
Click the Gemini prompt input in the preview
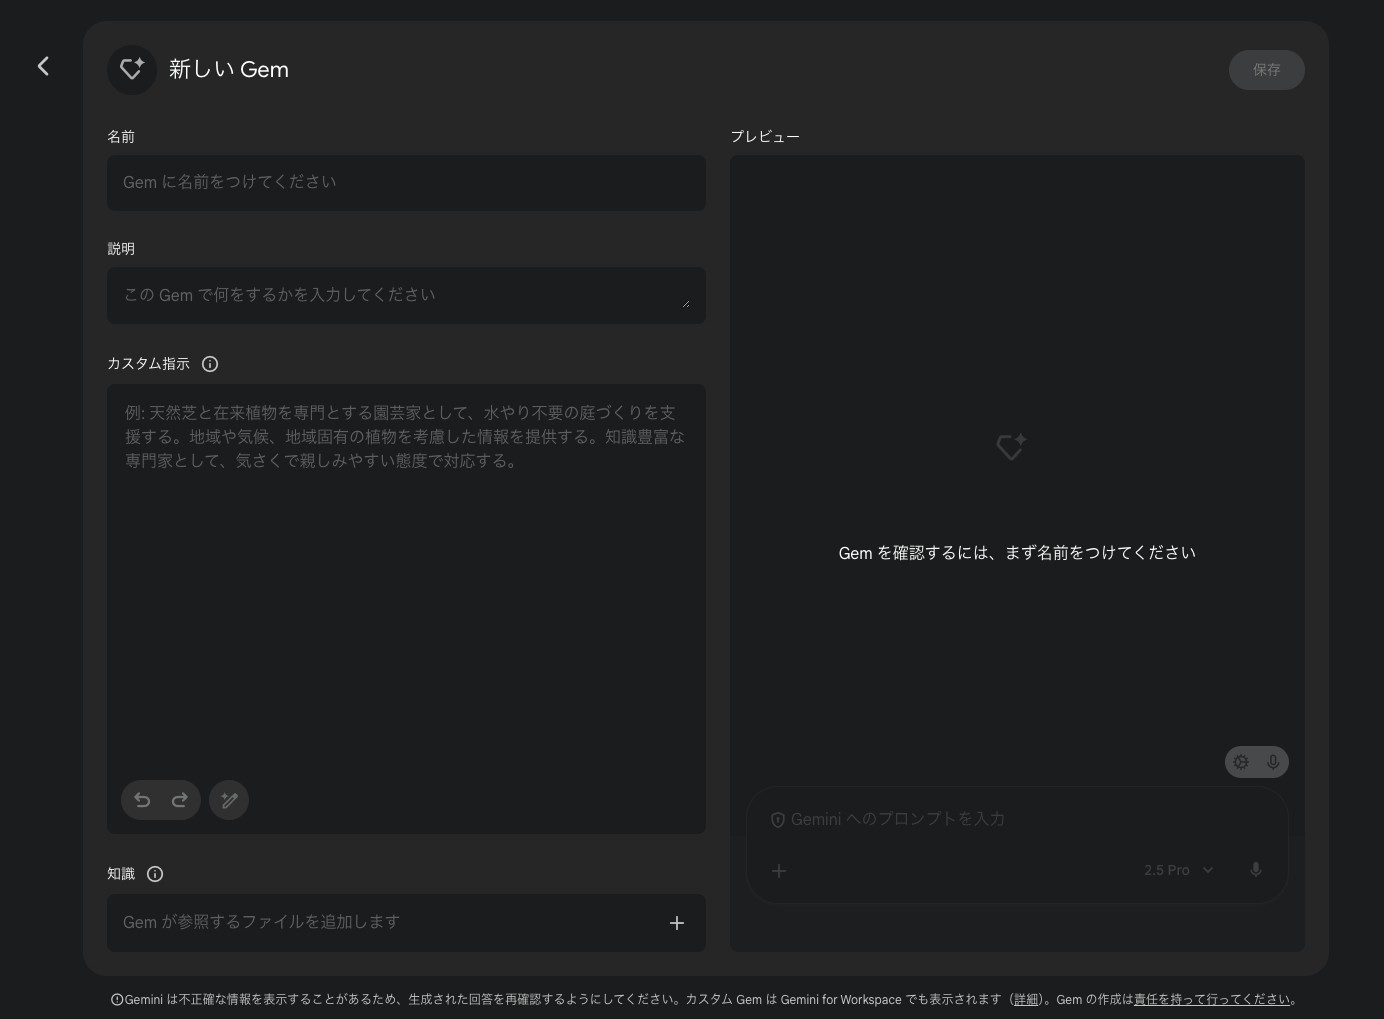click(1000, 819)
